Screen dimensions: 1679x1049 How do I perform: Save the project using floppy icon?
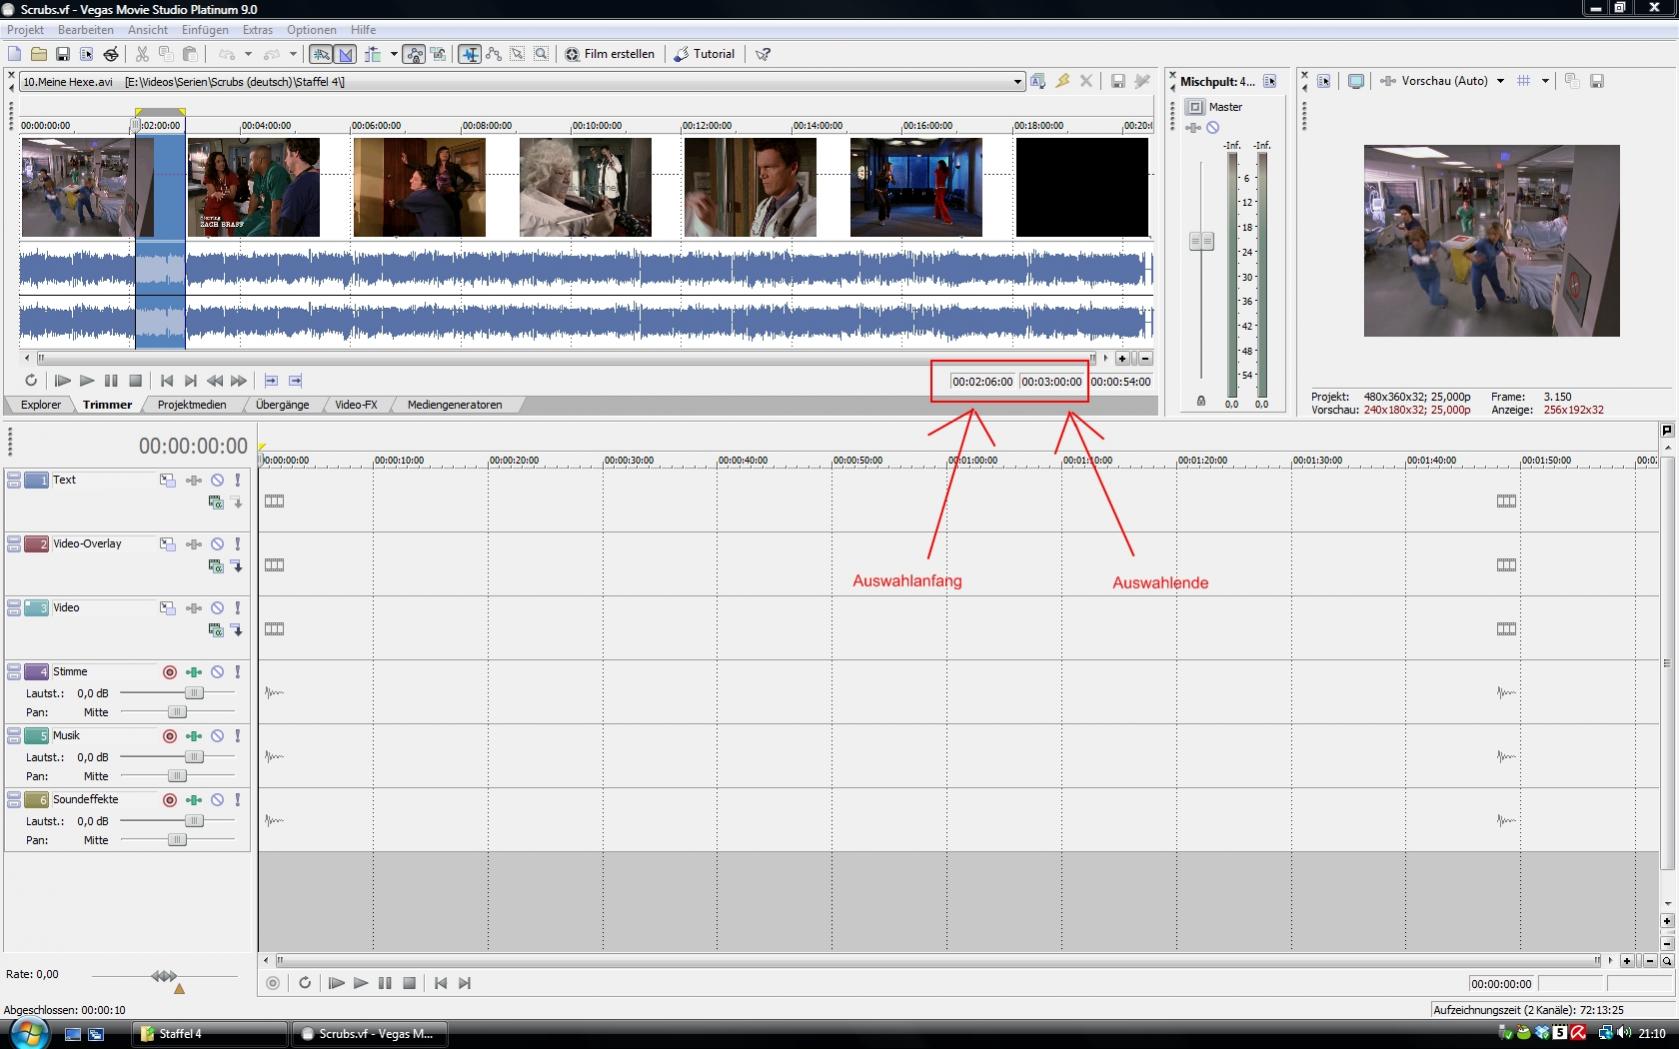tap(62, 54)
